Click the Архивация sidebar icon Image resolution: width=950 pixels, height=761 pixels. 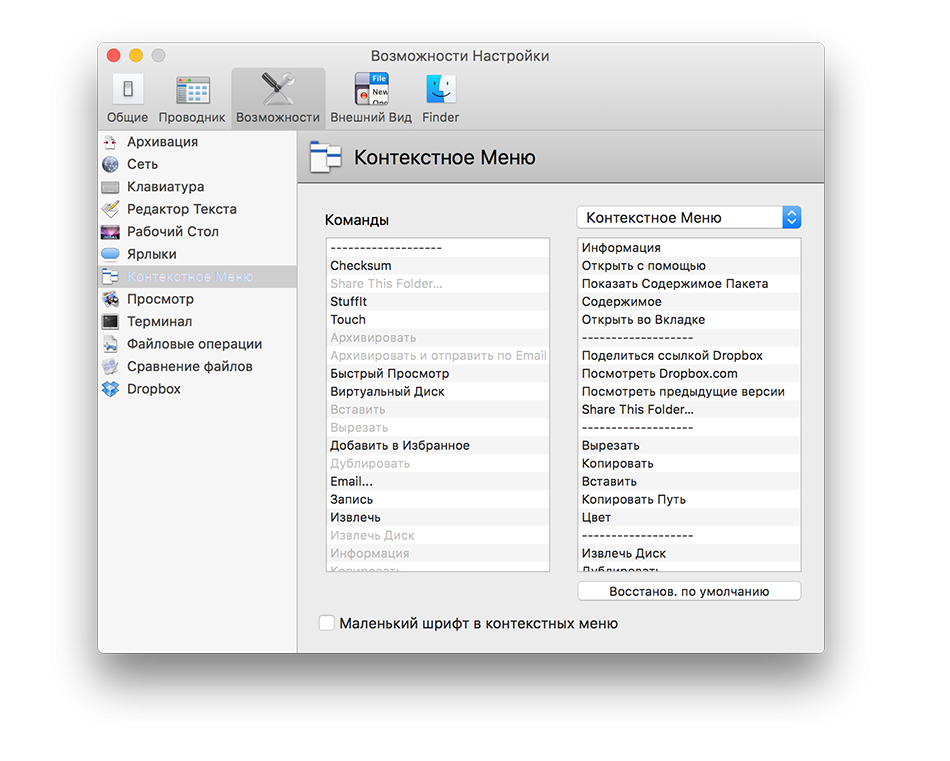pos(110,142)
